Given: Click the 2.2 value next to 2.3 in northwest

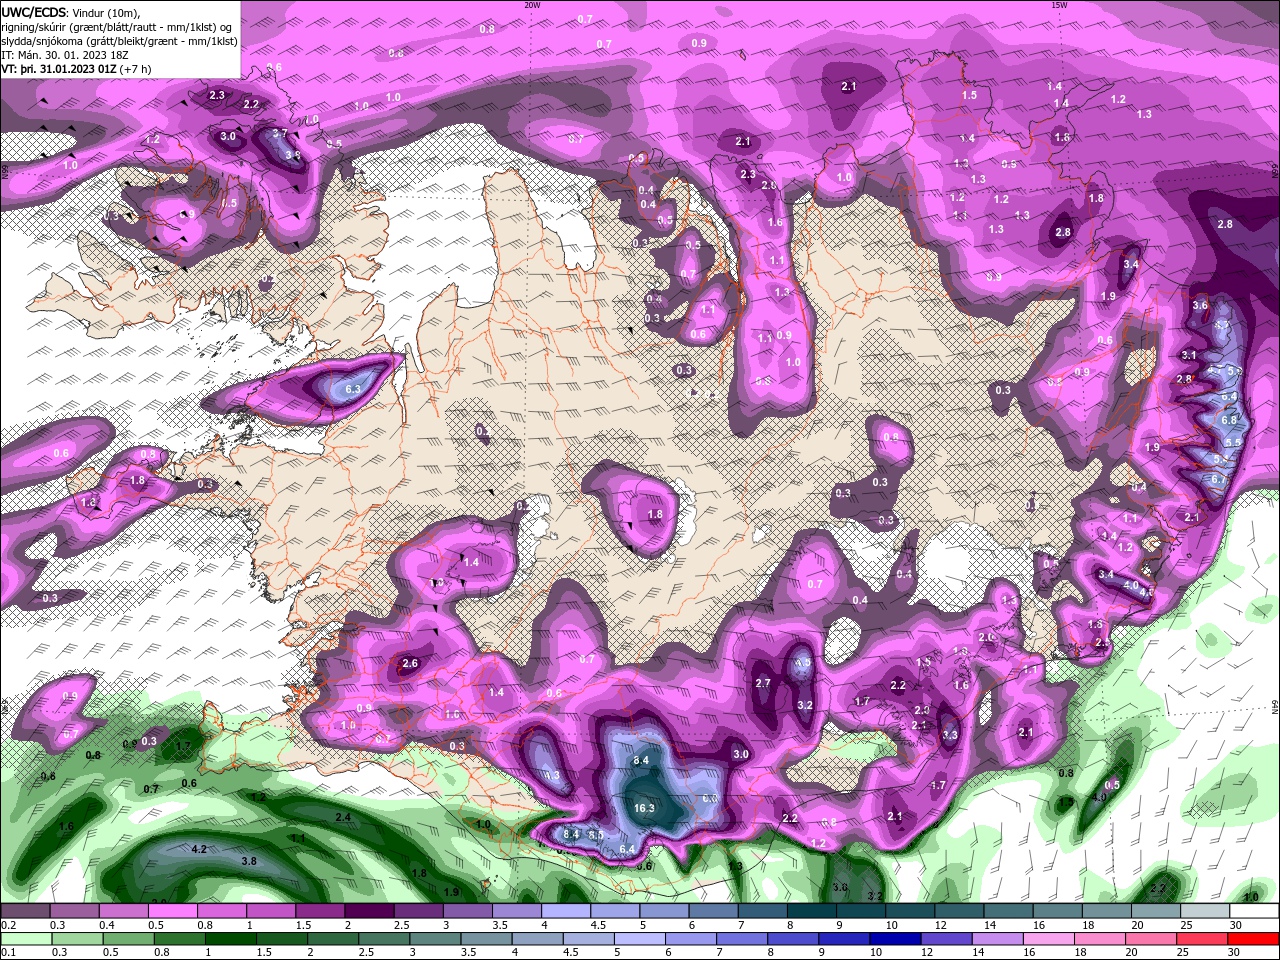Looking at the screenshot, I should (x=251, y=104).
